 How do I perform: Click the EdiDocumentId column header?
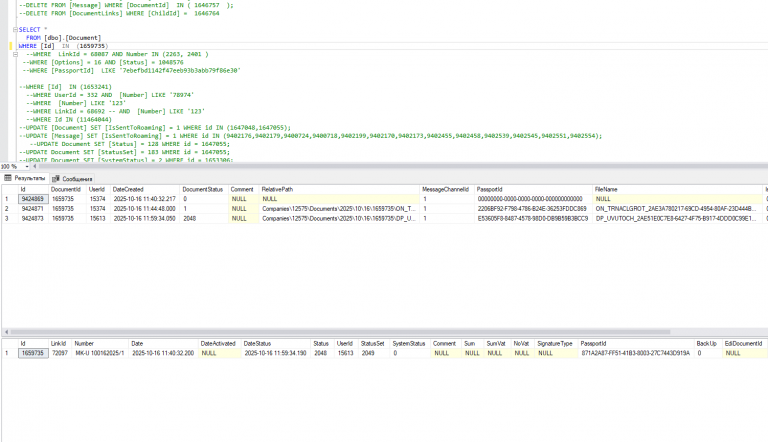(743, 343)
